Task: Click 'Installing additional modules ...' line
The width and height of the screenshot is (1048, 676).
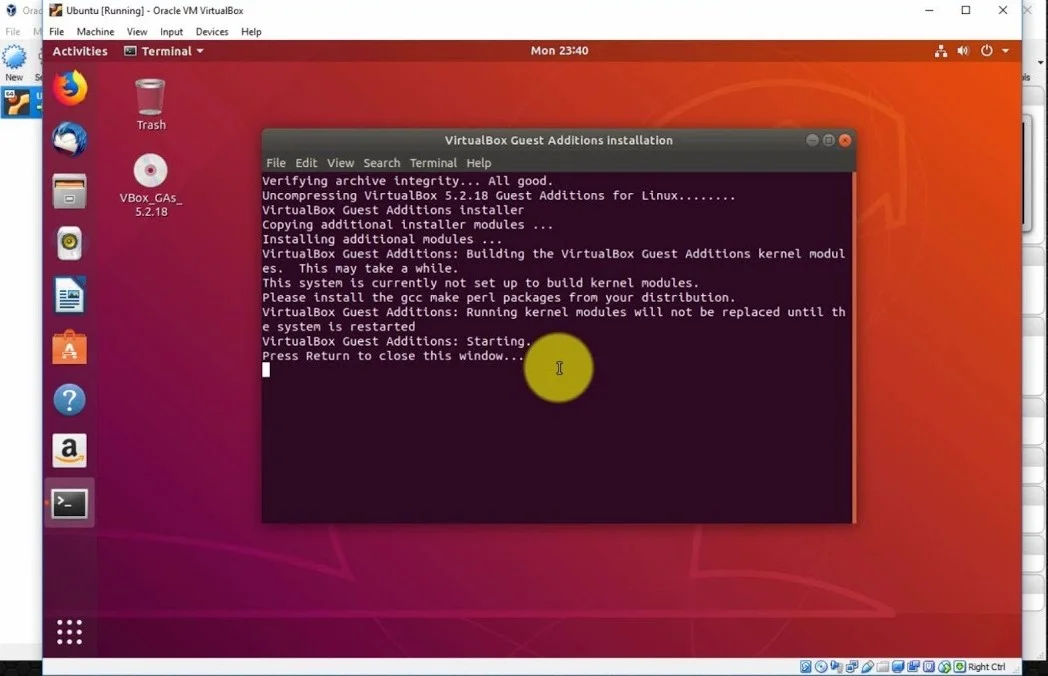Action: tap(382, 239)
